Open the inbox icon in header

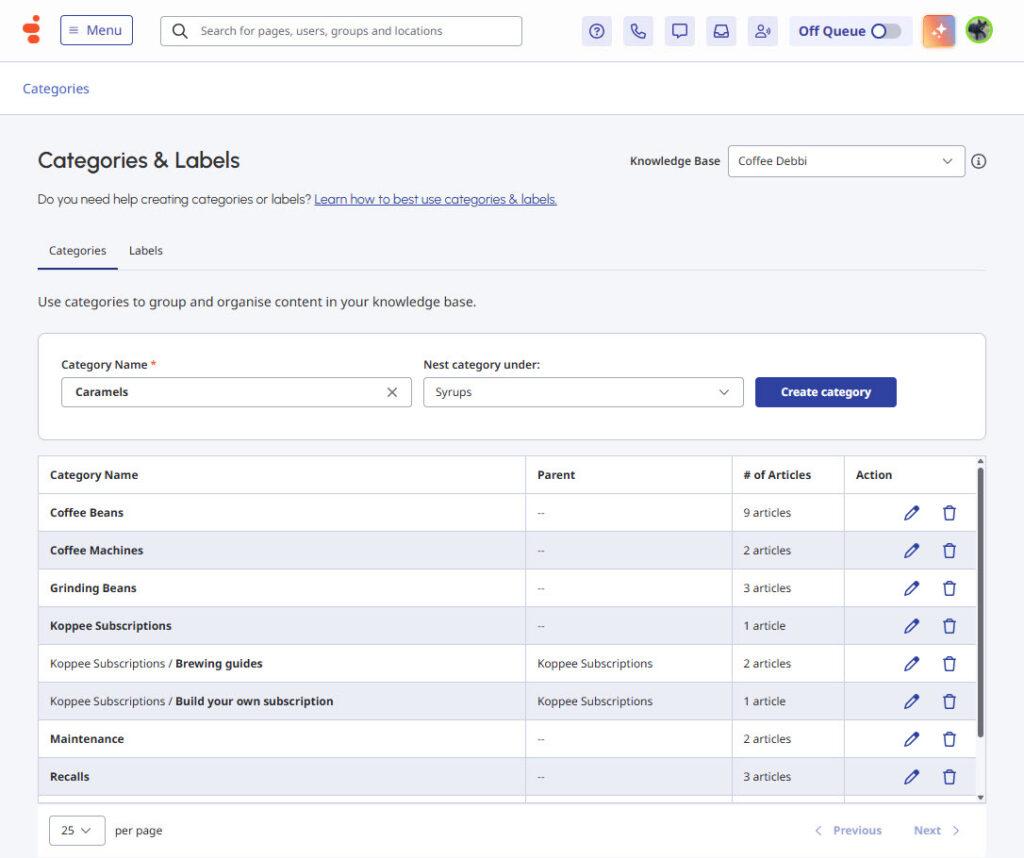point(721,31)
